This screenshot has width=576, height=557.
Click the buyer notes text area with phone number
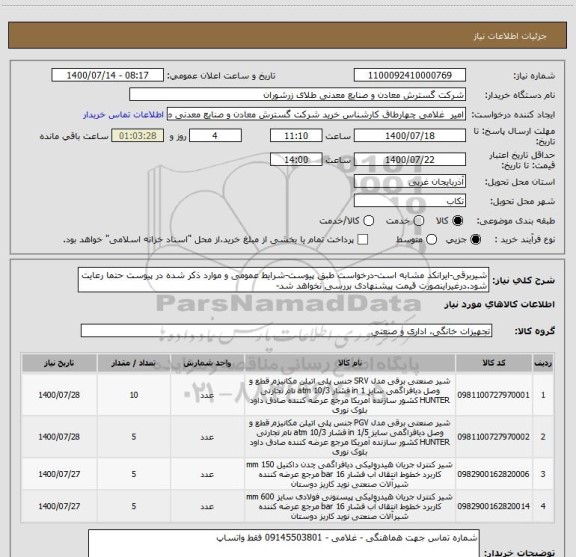coord(284,544)
